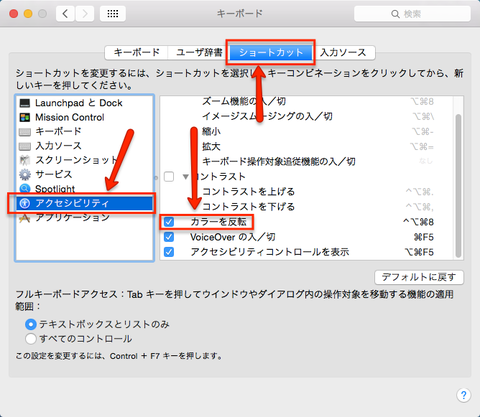480x417 pixels.
Task: Select すべてのコントロール radio button
Action: [x=31, y=339]
